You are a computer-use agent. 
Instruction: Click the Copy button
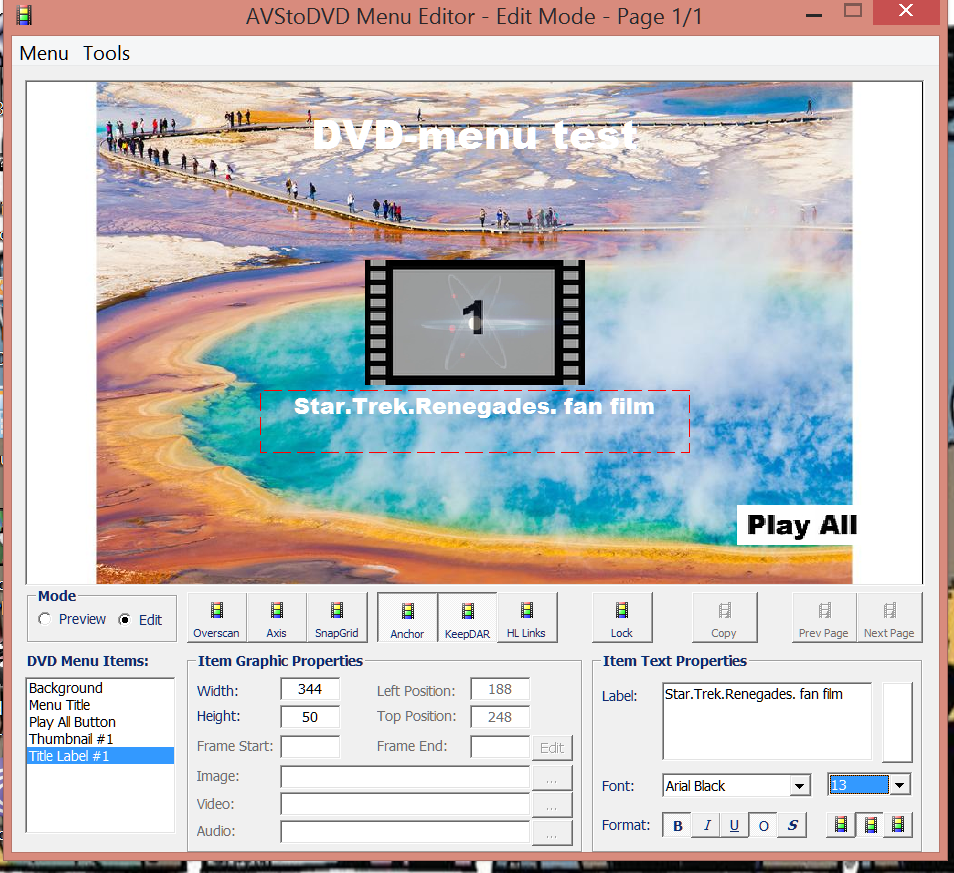(x=724, y=617)
